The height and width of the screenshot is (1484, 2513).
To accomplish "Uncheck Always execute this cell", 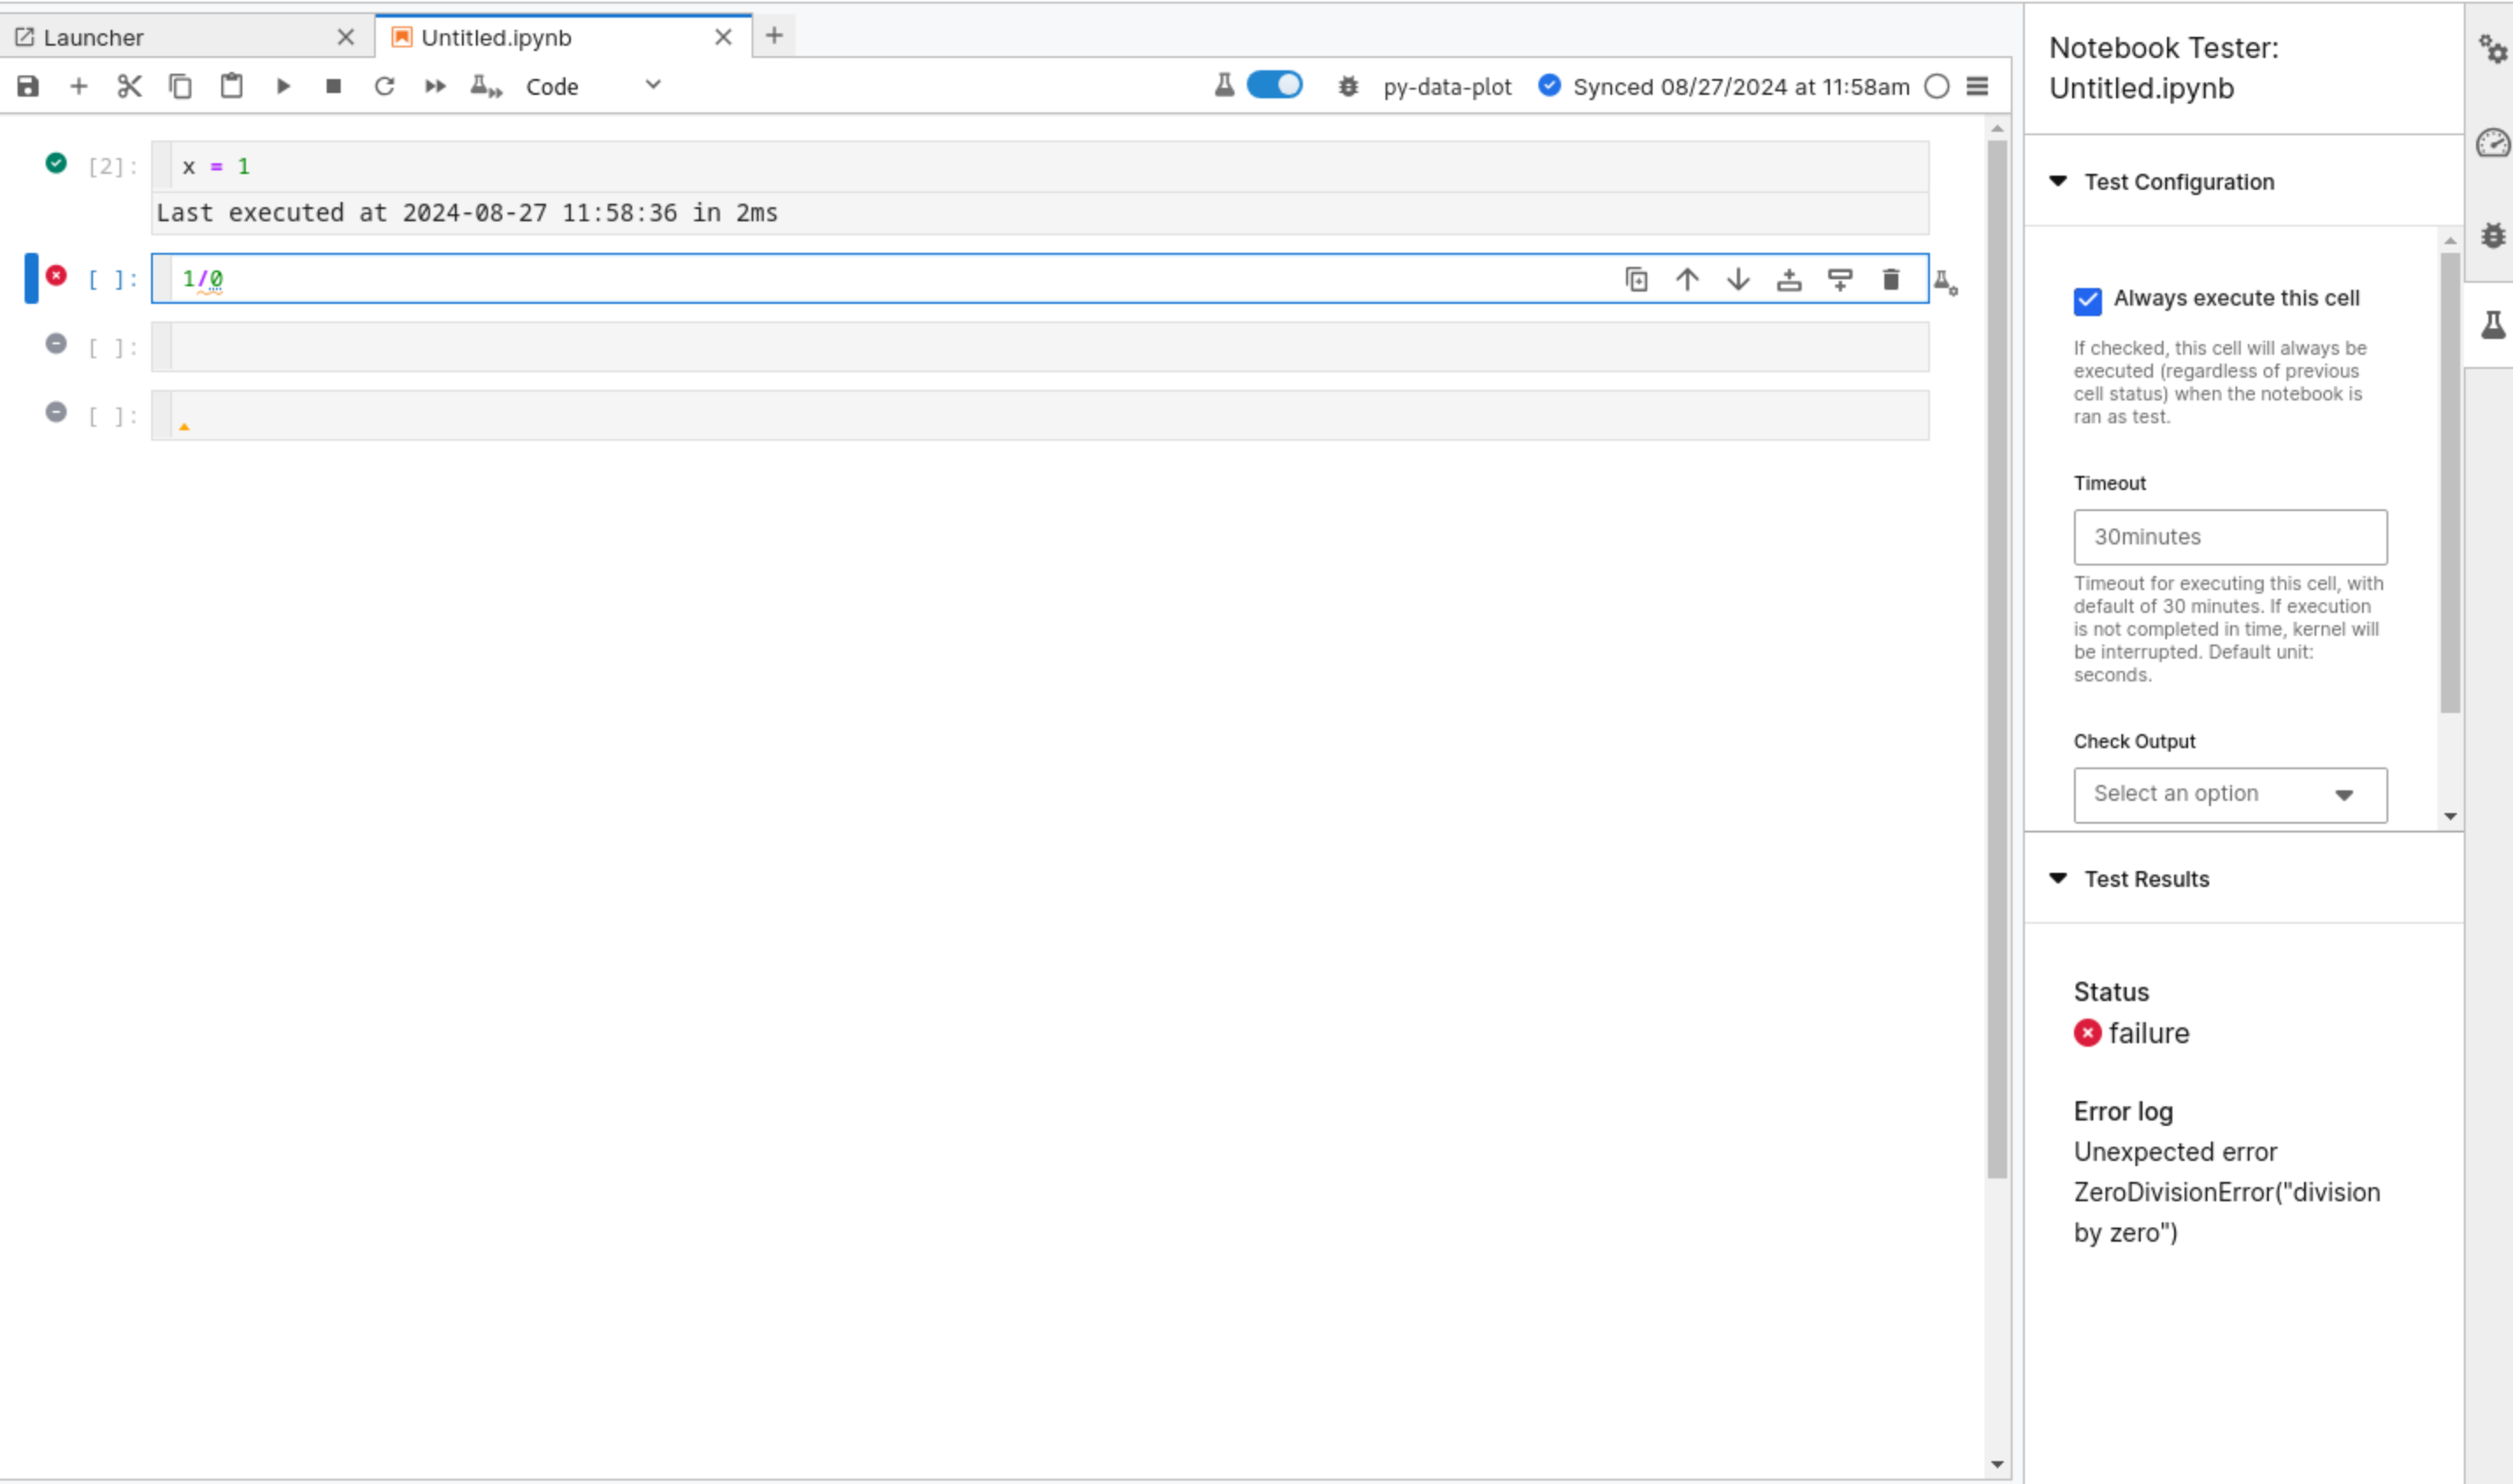I will [x=2087, y=300].
